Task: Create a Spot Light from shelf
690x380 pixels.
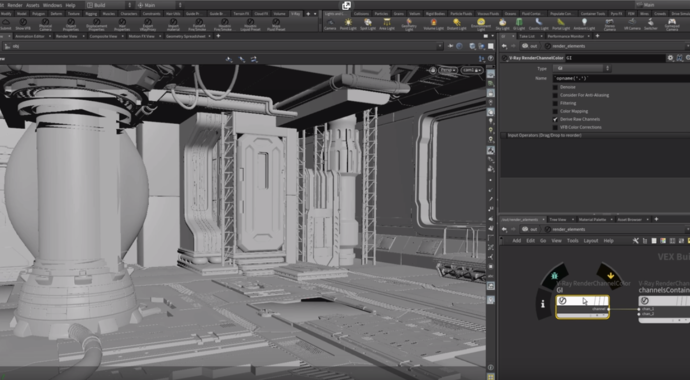Action: pyautogui.click(x=368, y=24)
